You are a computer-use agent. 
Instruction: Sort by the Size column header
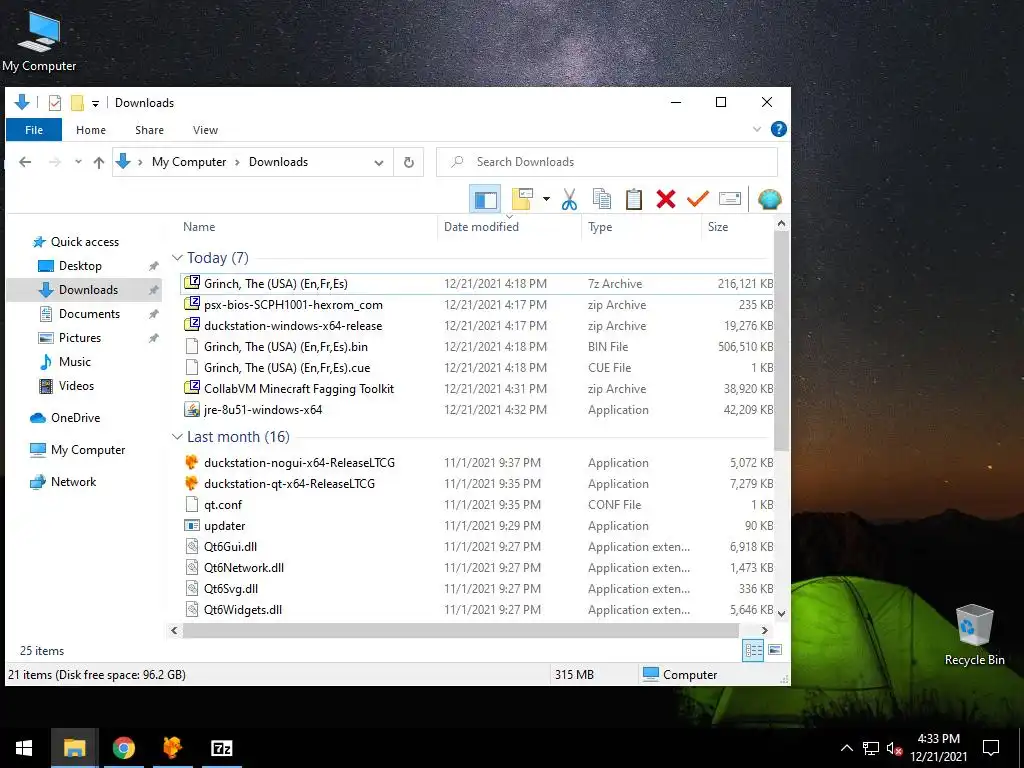tap(718, 227)
